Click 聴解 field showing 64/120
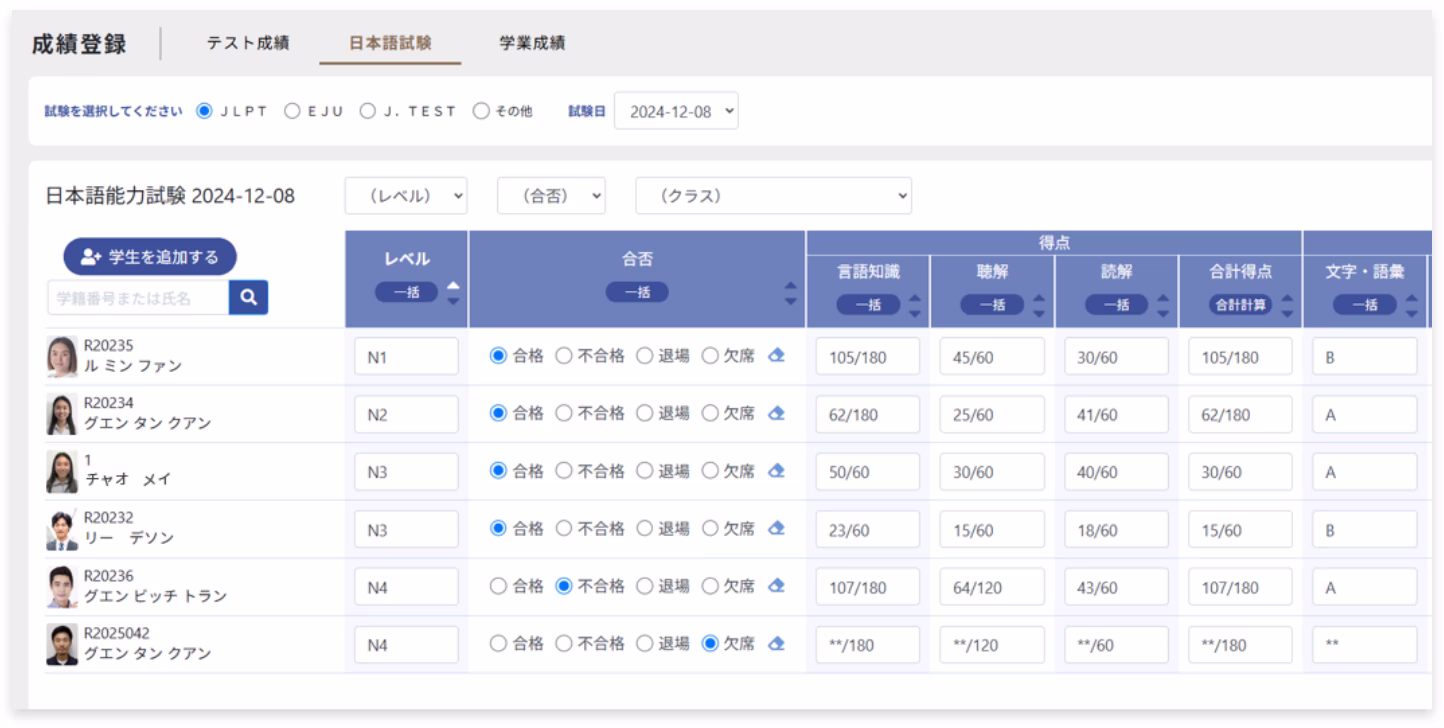Viewport: 1444px width, 728px height. click(x=992, y=588)
